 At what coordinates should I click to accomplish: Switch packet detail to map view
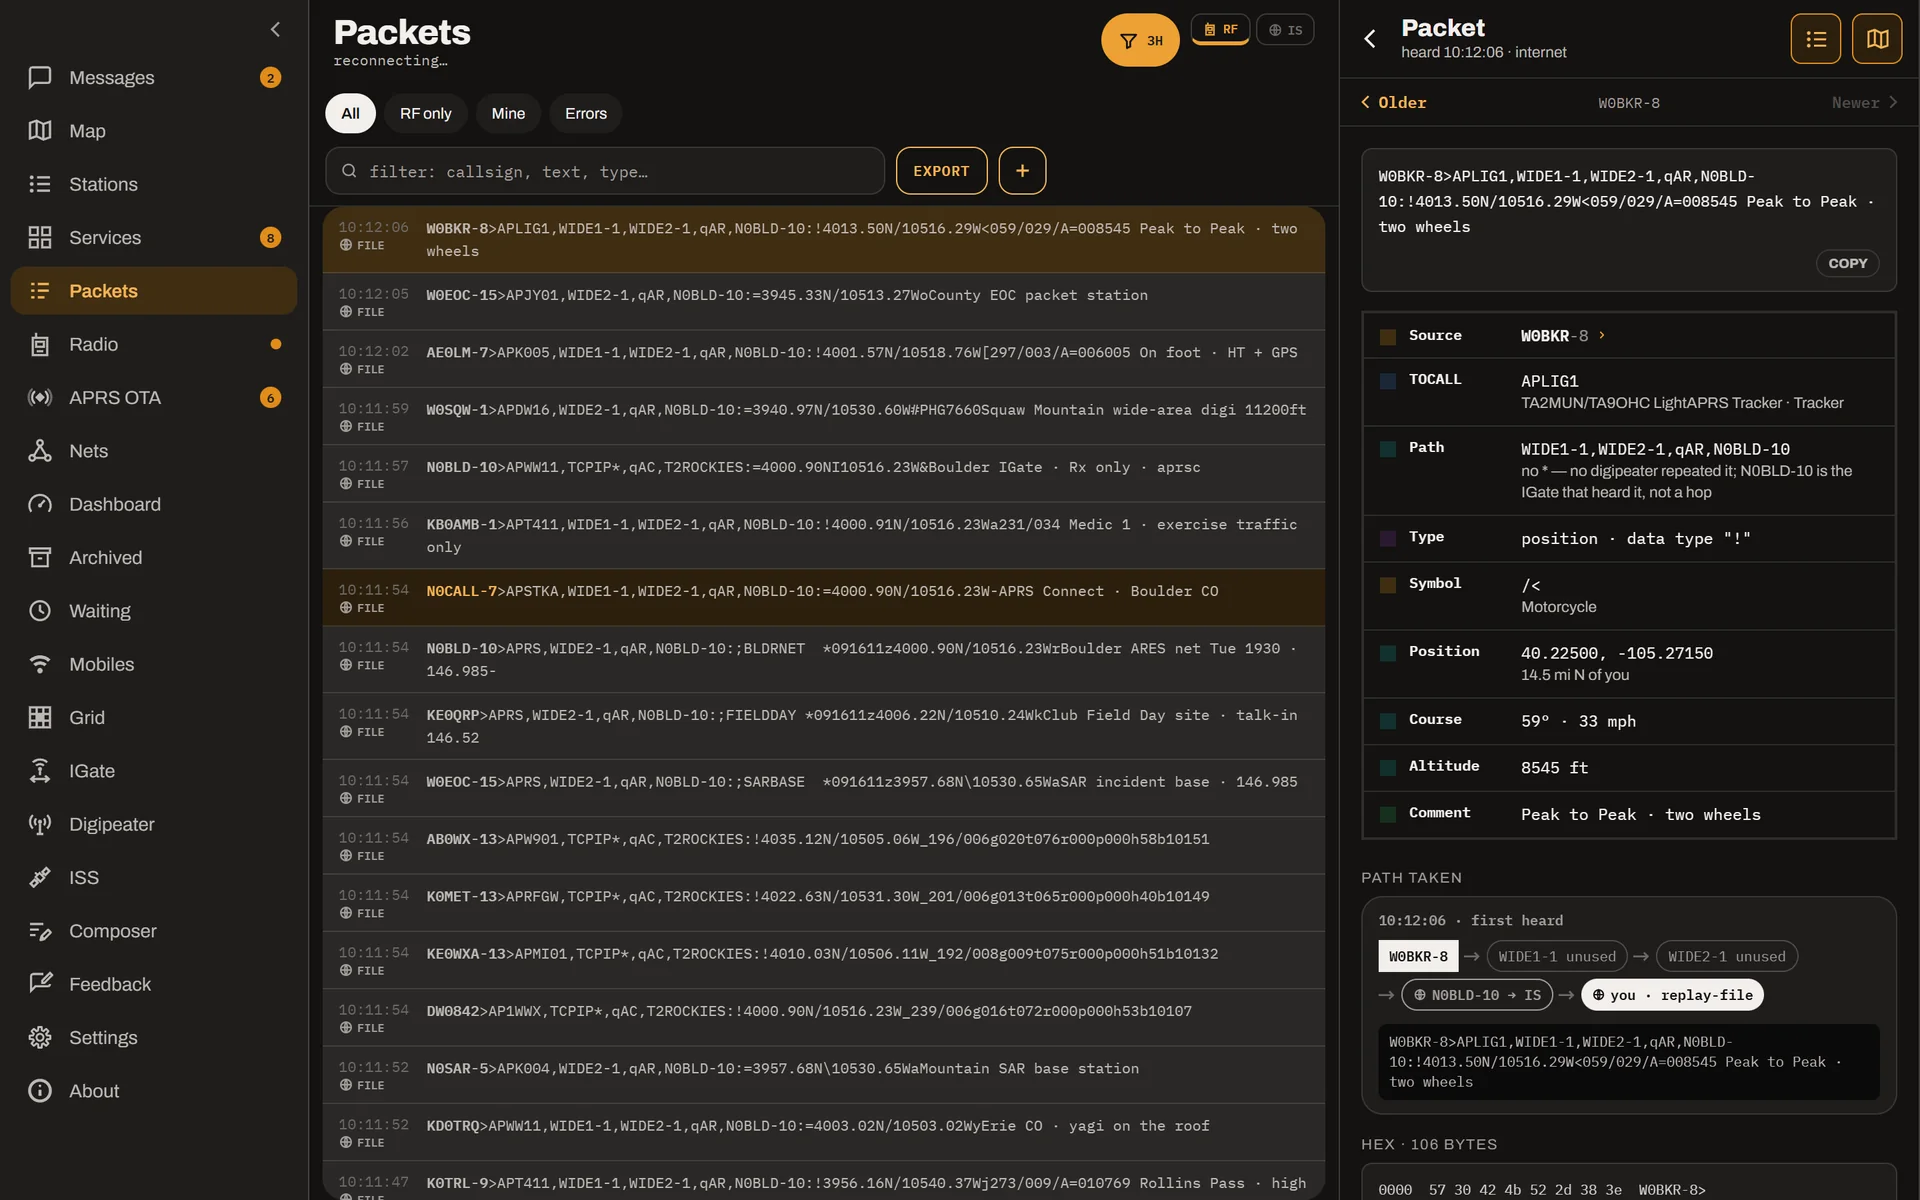pos(1877,39)
